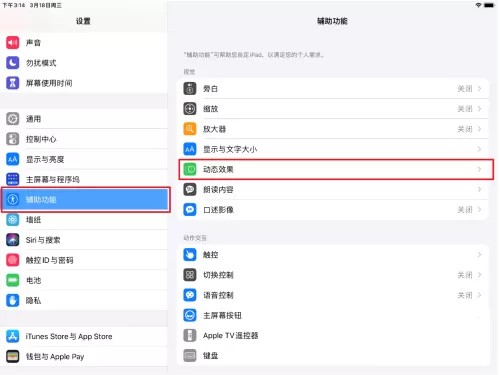Viewport: 500px width, 375px height.
Task: Open 朗读内容 chevron arrow
Action: pos(479,189)
